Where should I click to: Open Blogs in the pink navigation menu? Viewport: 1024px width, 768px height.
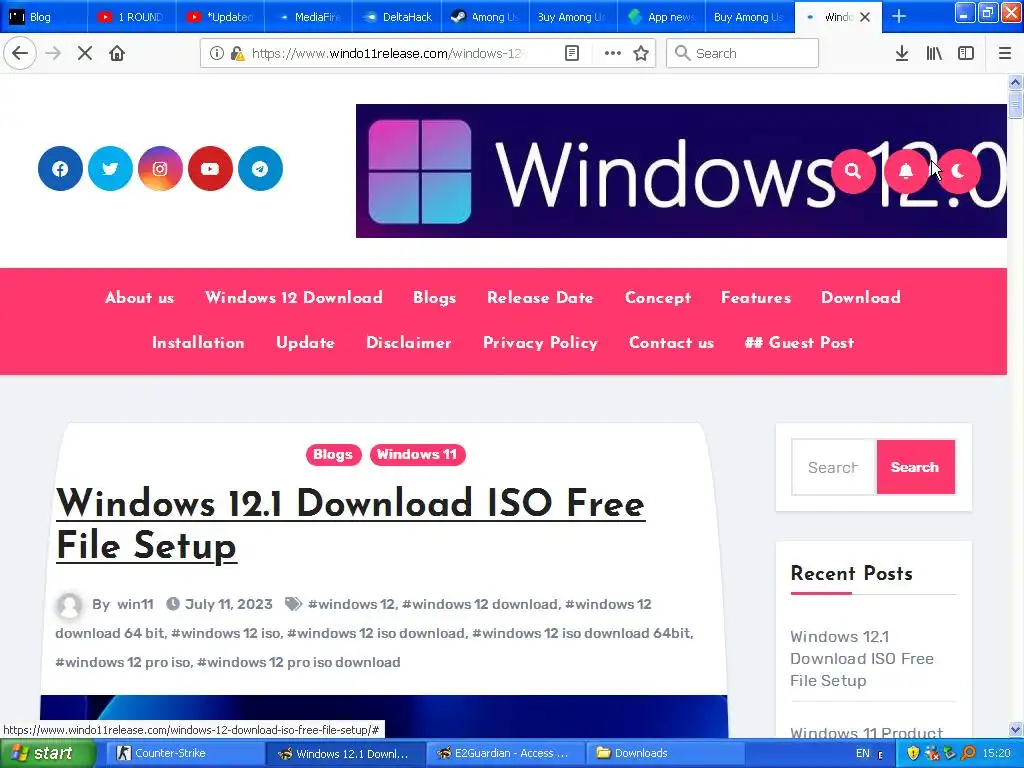click(x=434, y=298)
